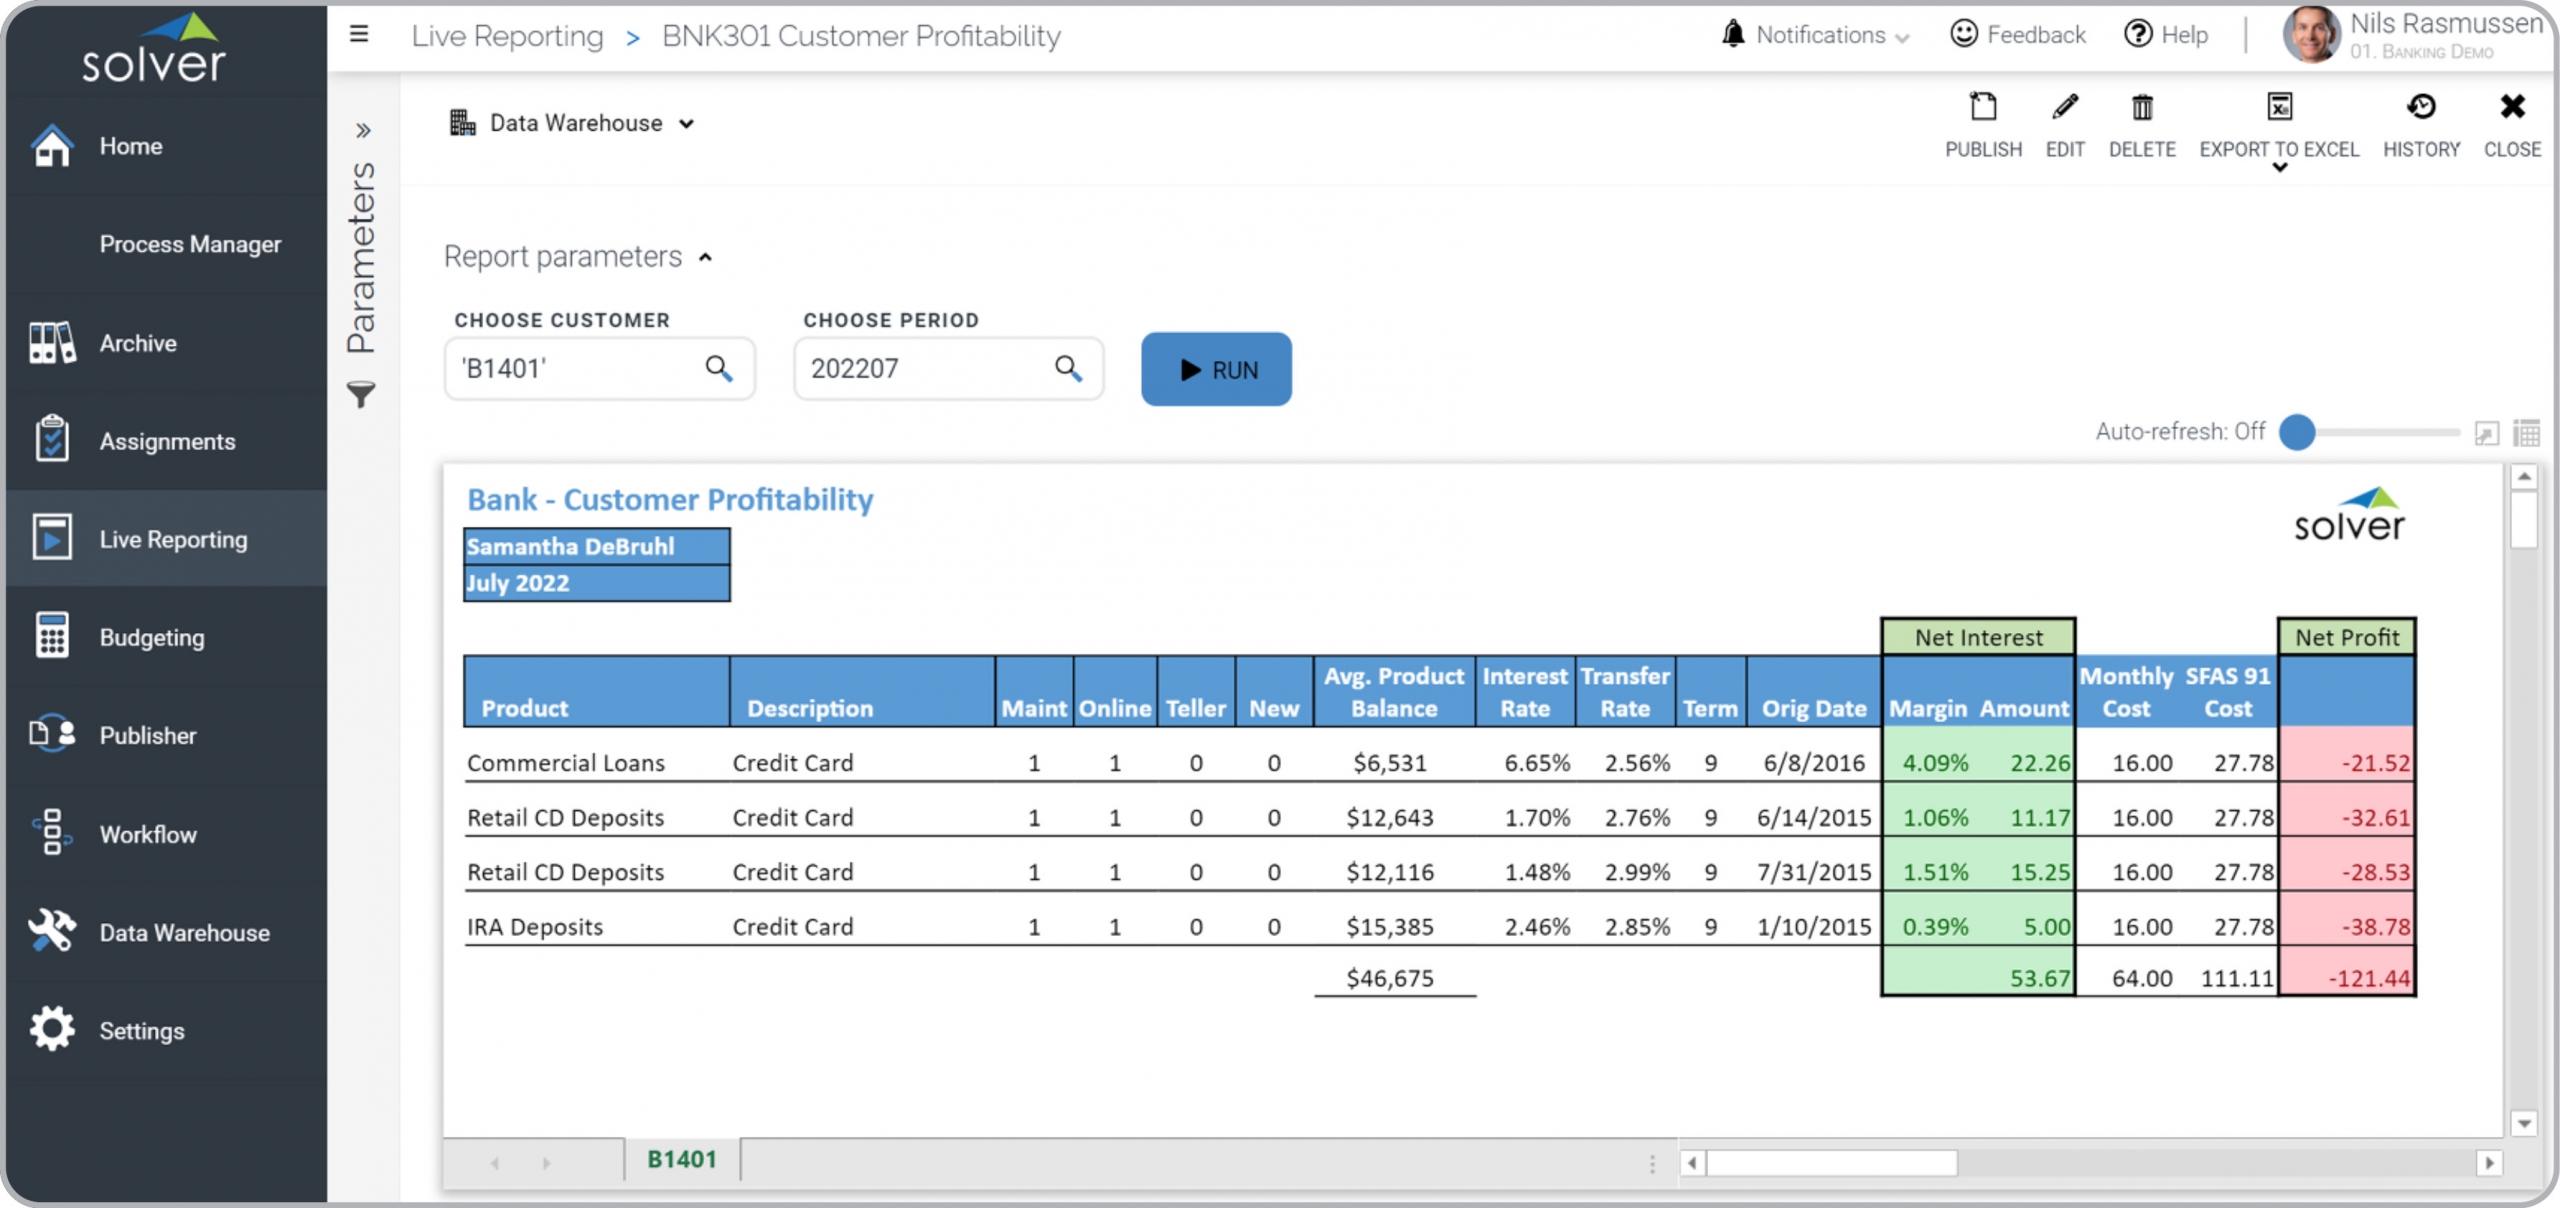Select the B1401 sheet tab
Viewport: 2560px width, 1208px height.
tap(682, 1160)
